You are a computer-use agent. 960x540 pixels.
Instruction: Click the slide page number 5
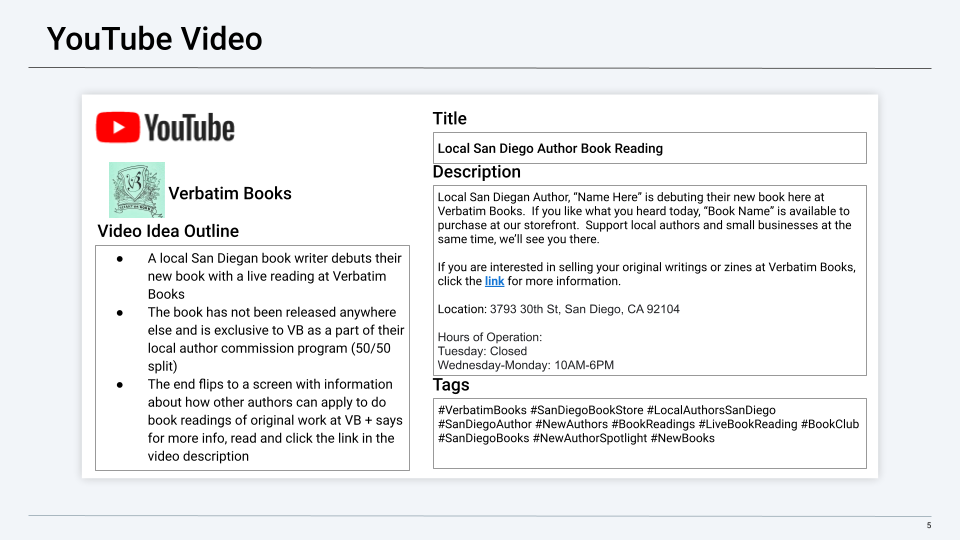tap(929, 525)
